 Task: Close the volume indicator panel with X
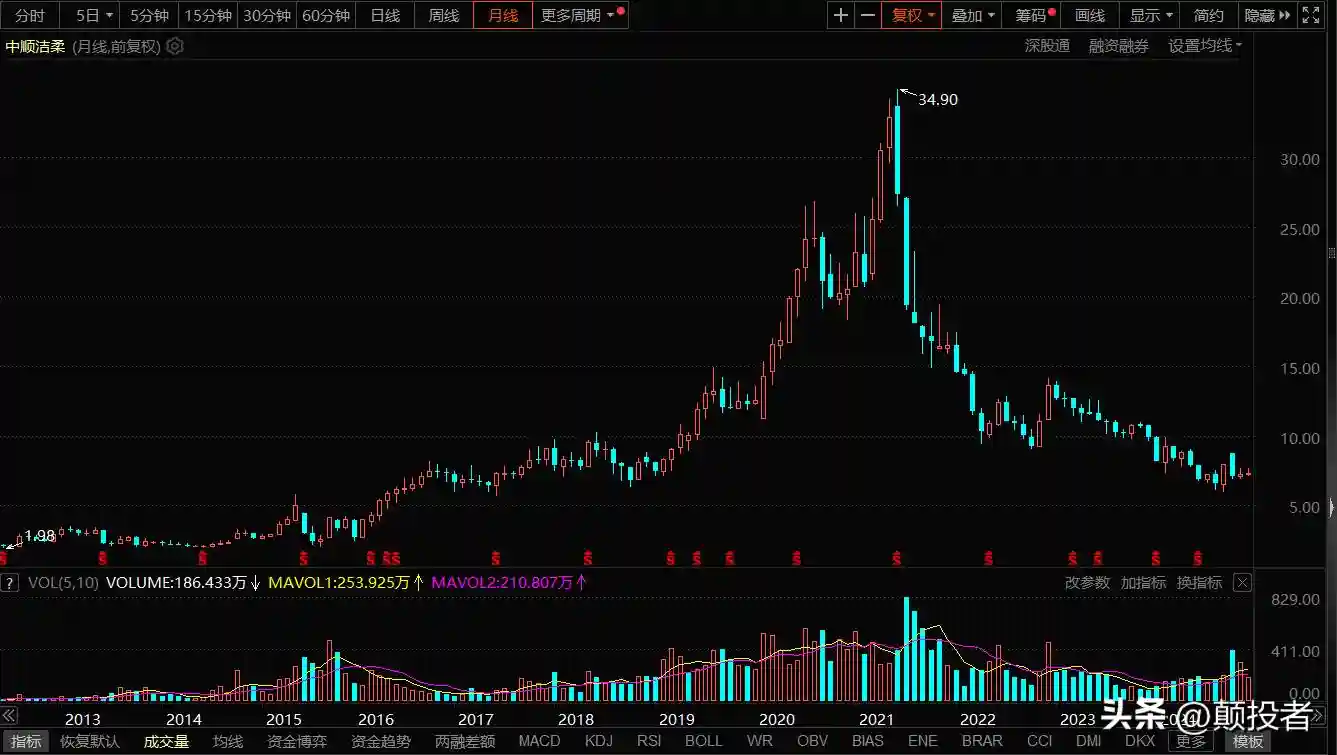click(x=1241, y=582)
